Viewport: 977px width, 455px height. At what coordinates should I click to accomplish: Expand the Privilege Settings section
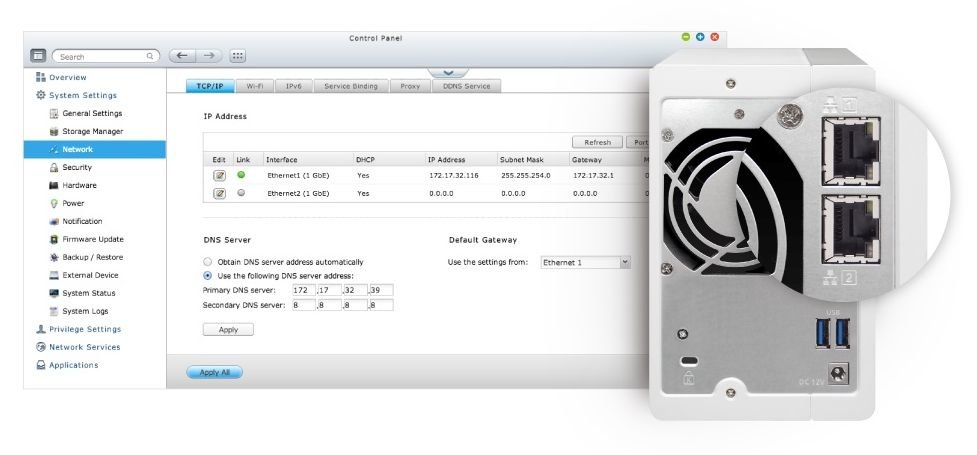point(84,329)
